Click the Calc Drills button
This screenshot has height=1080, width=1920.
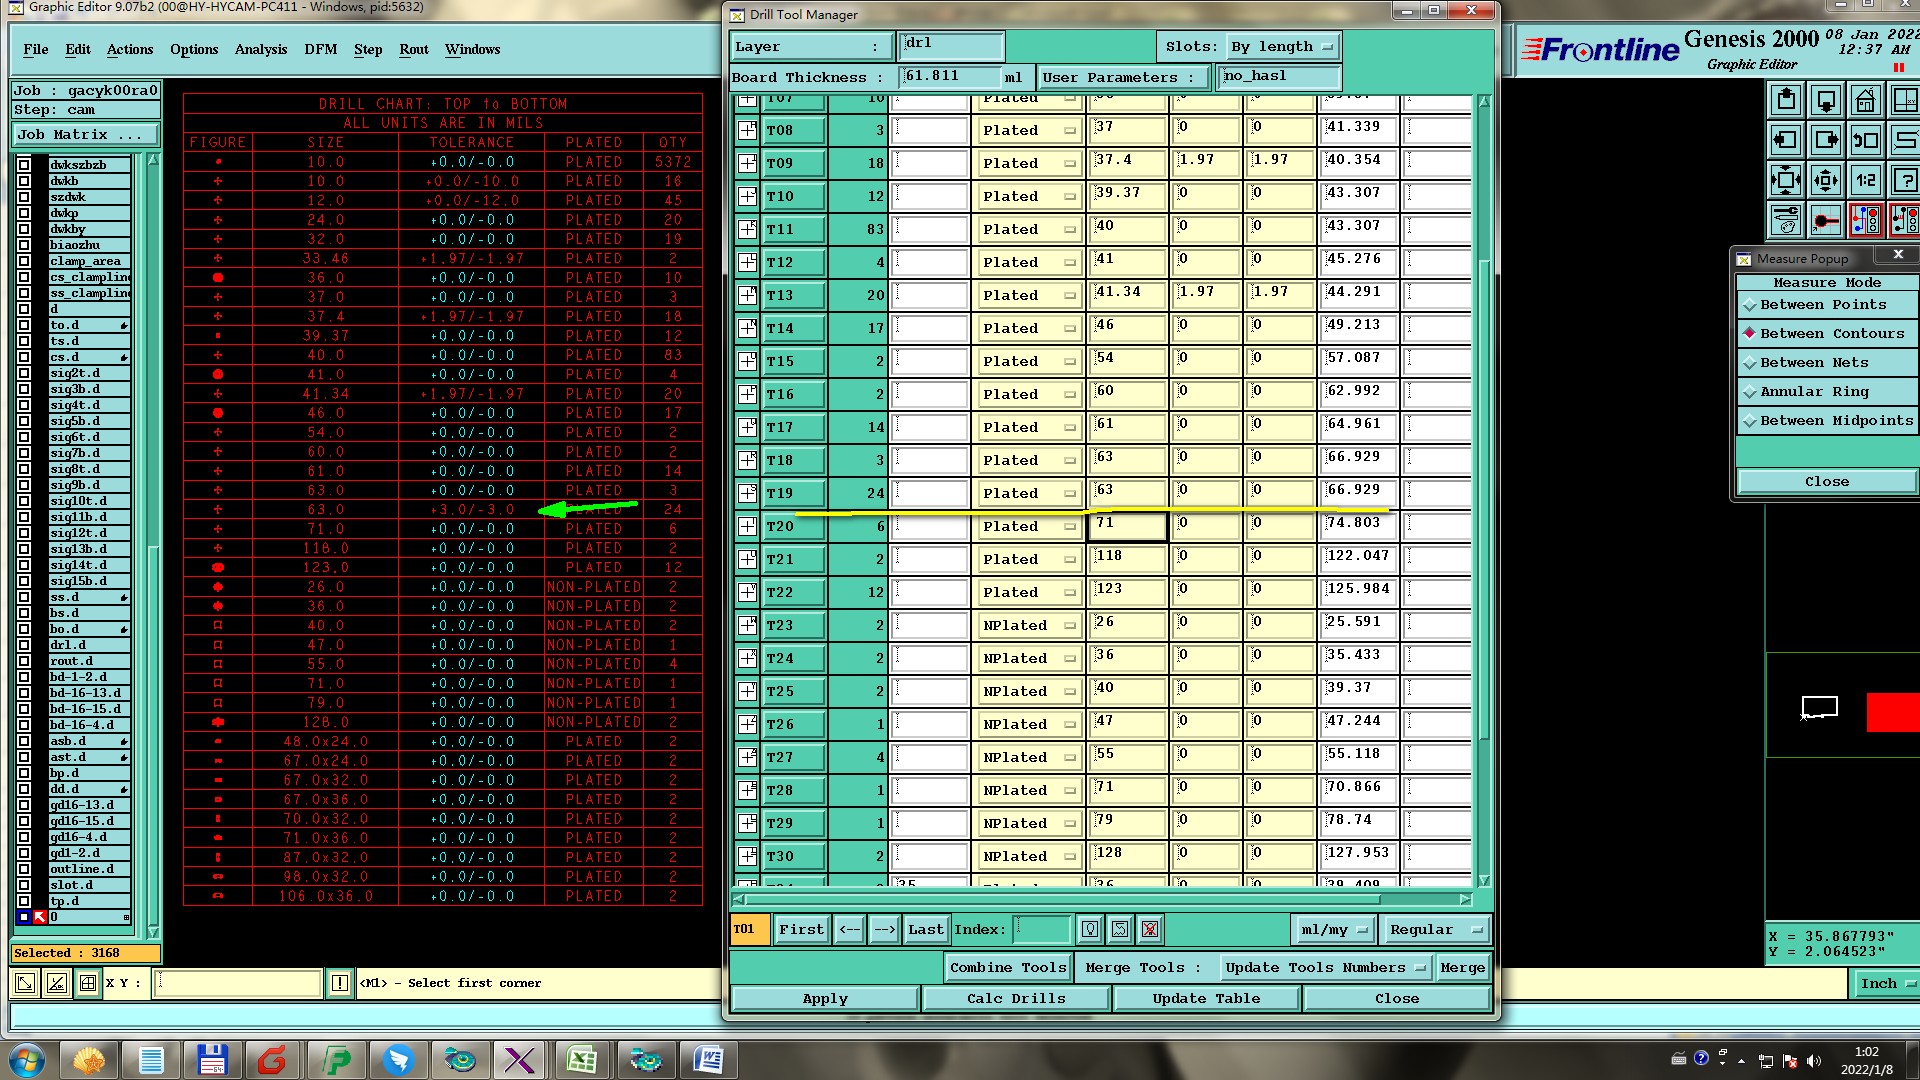click(1015, 998)
